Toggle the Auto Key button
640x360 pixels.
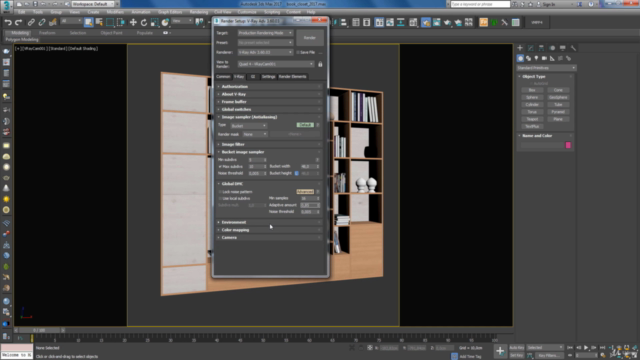pos(517,347)
